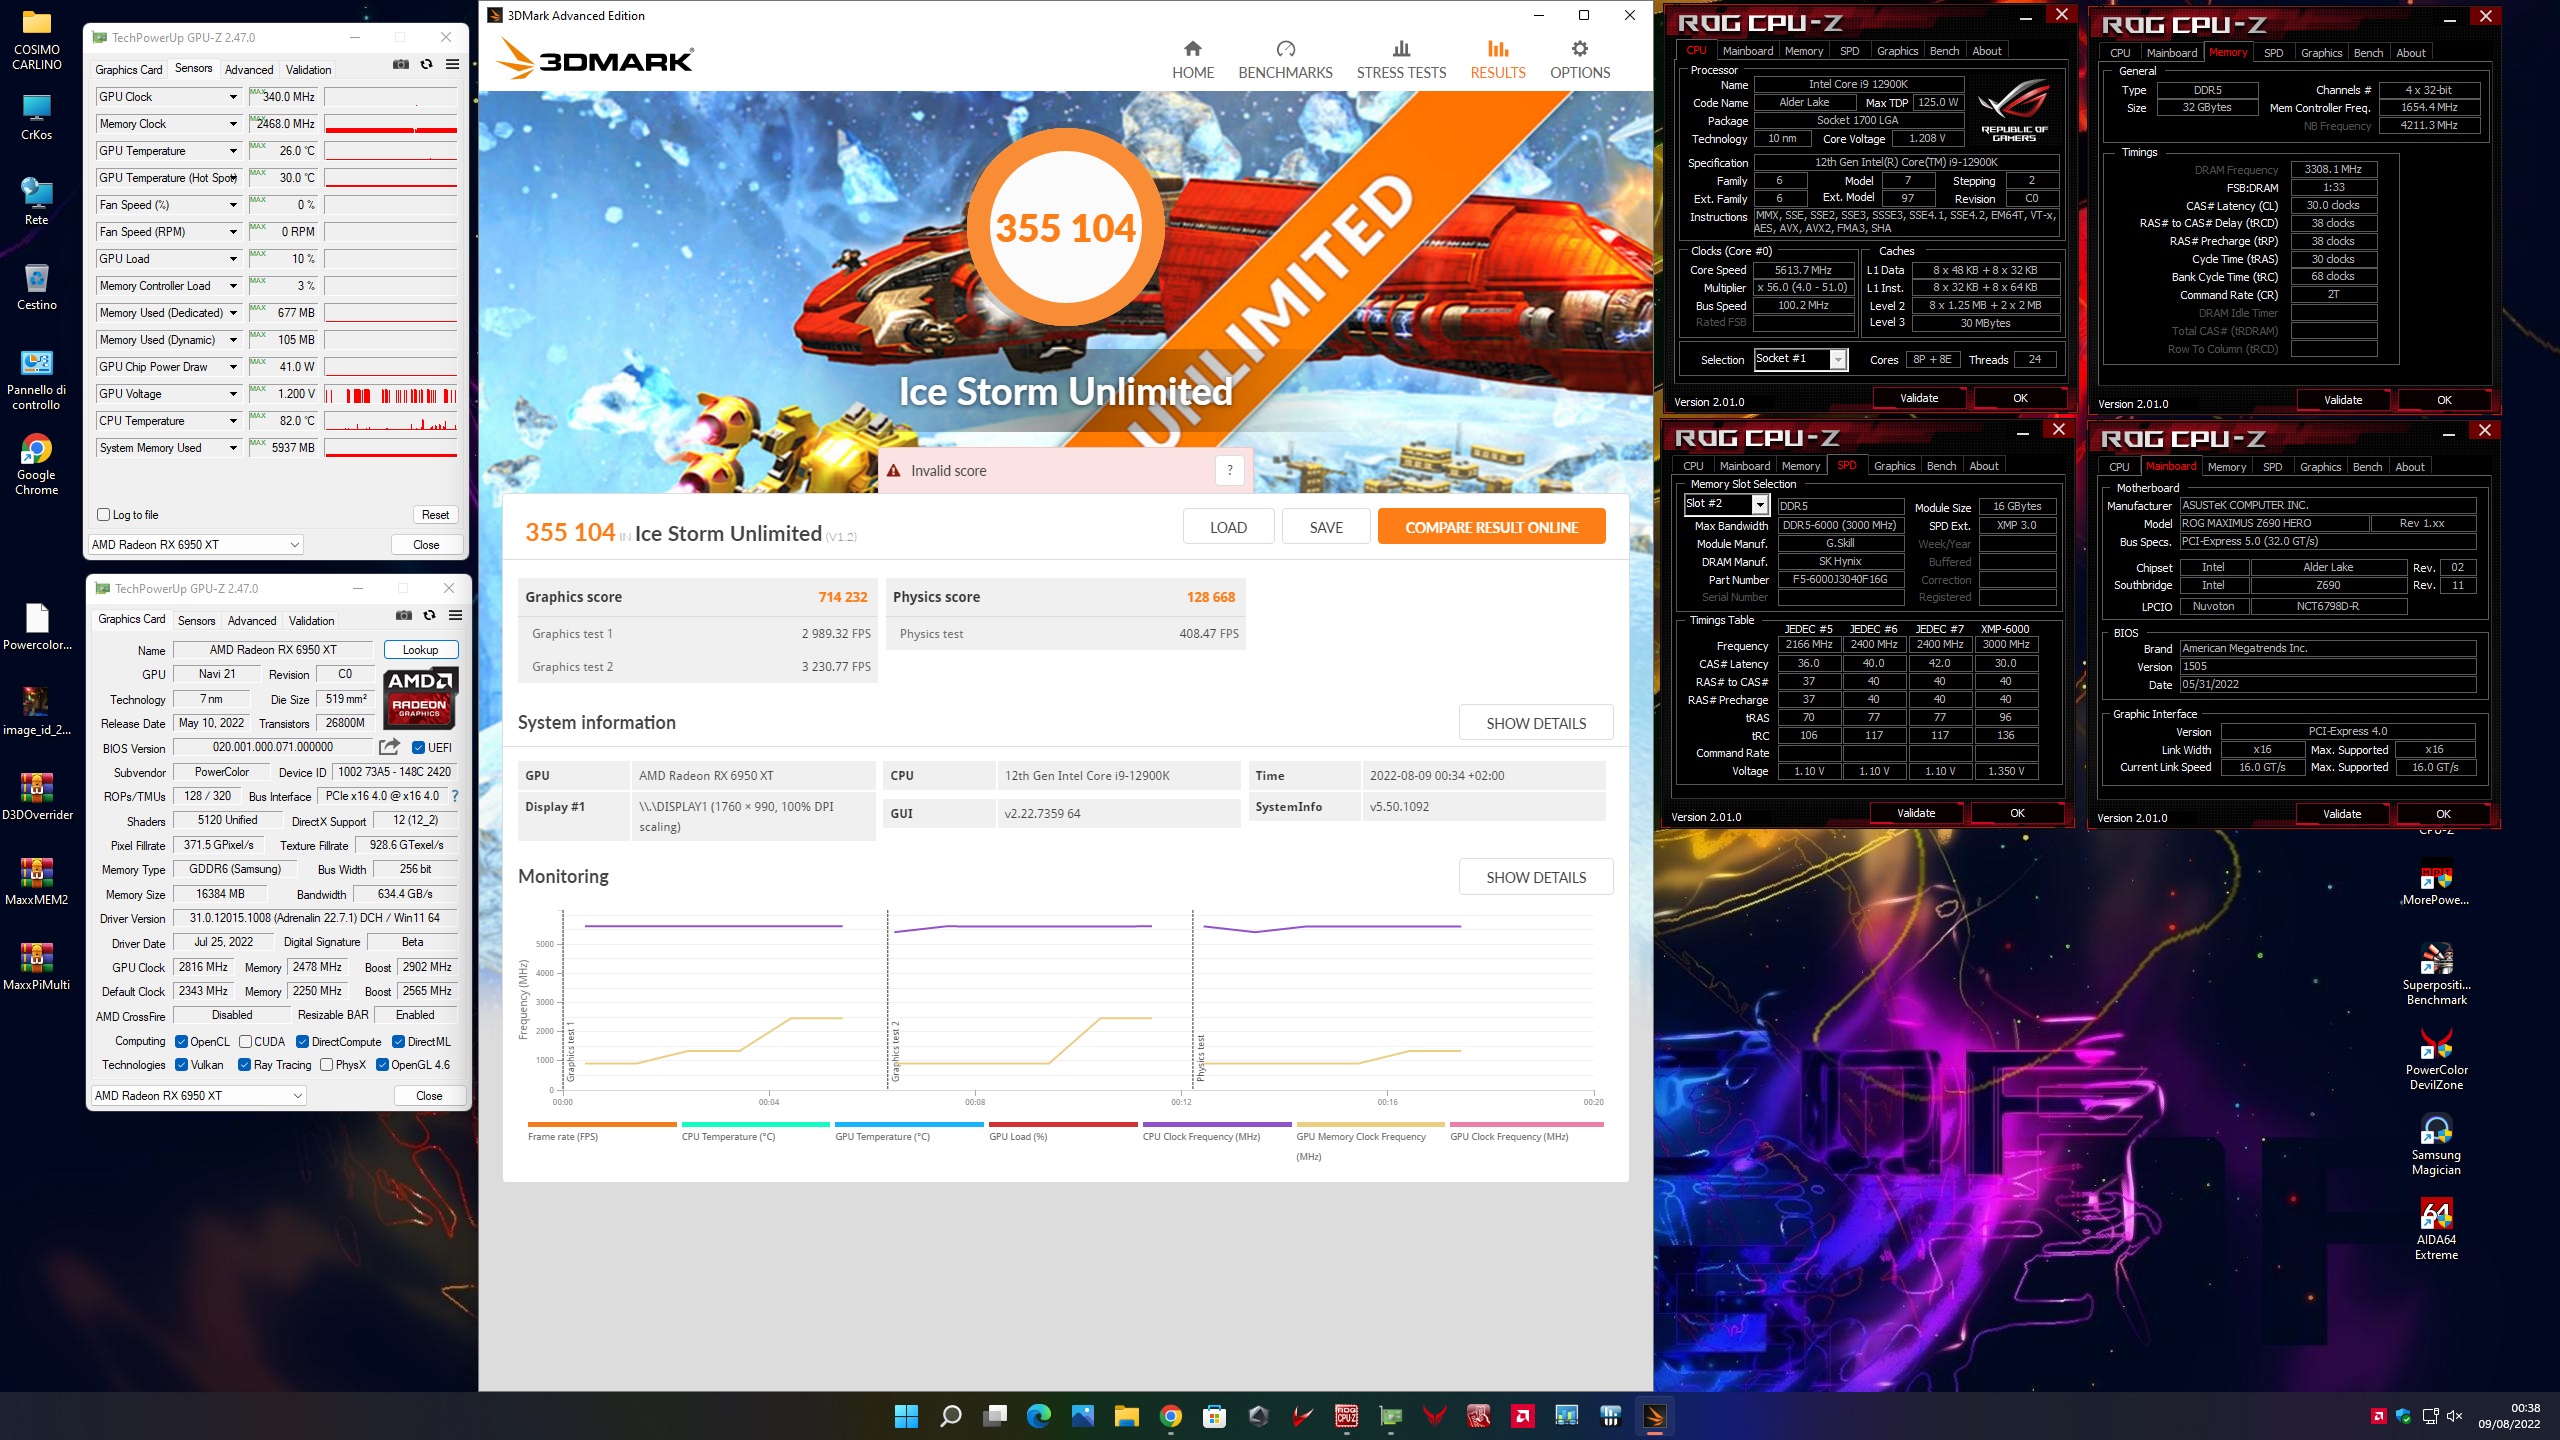Open Superposition Benchmark desktop shortcut
This screenshot has height=1440, width=2560.
point(2436,974)
